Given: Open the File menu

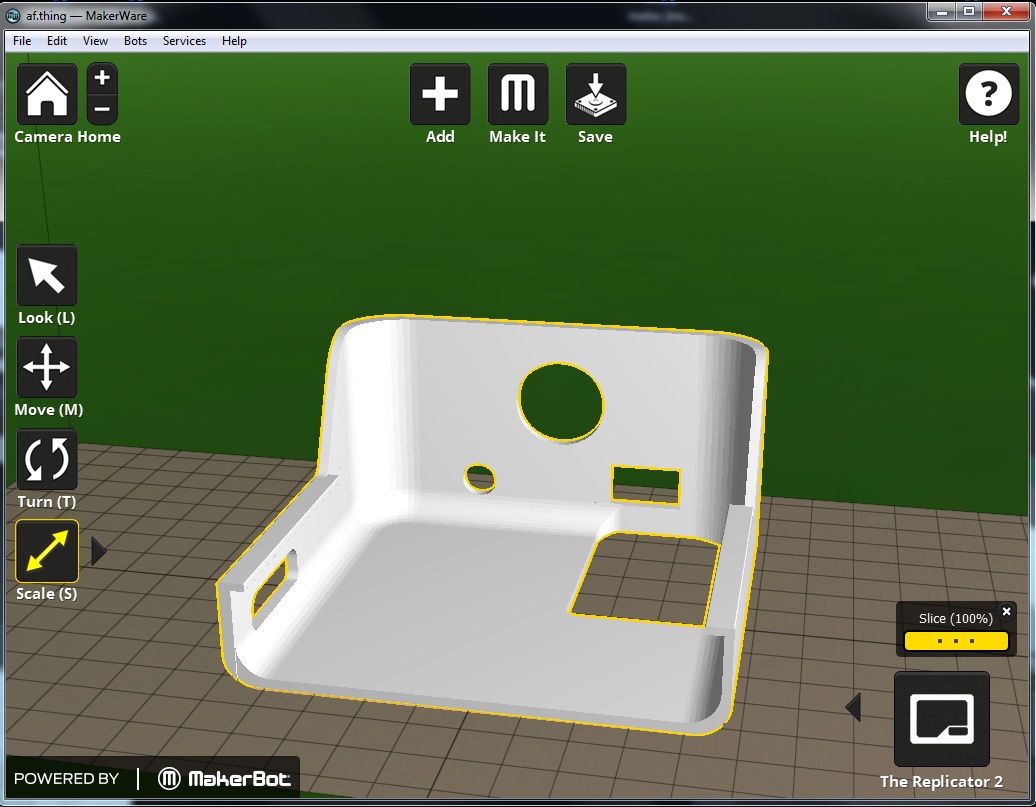Looking at the screenshot, I should [22, 41].
